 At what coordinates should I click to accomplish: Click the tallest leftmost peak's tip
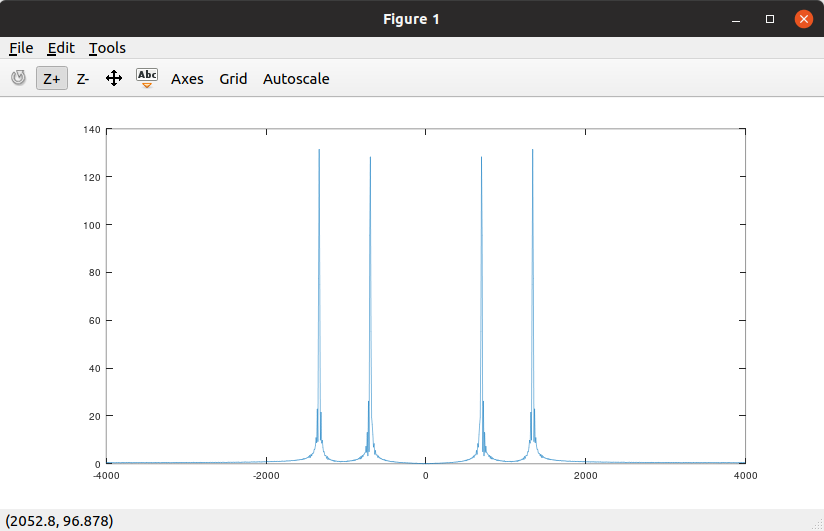coord(319,151)
